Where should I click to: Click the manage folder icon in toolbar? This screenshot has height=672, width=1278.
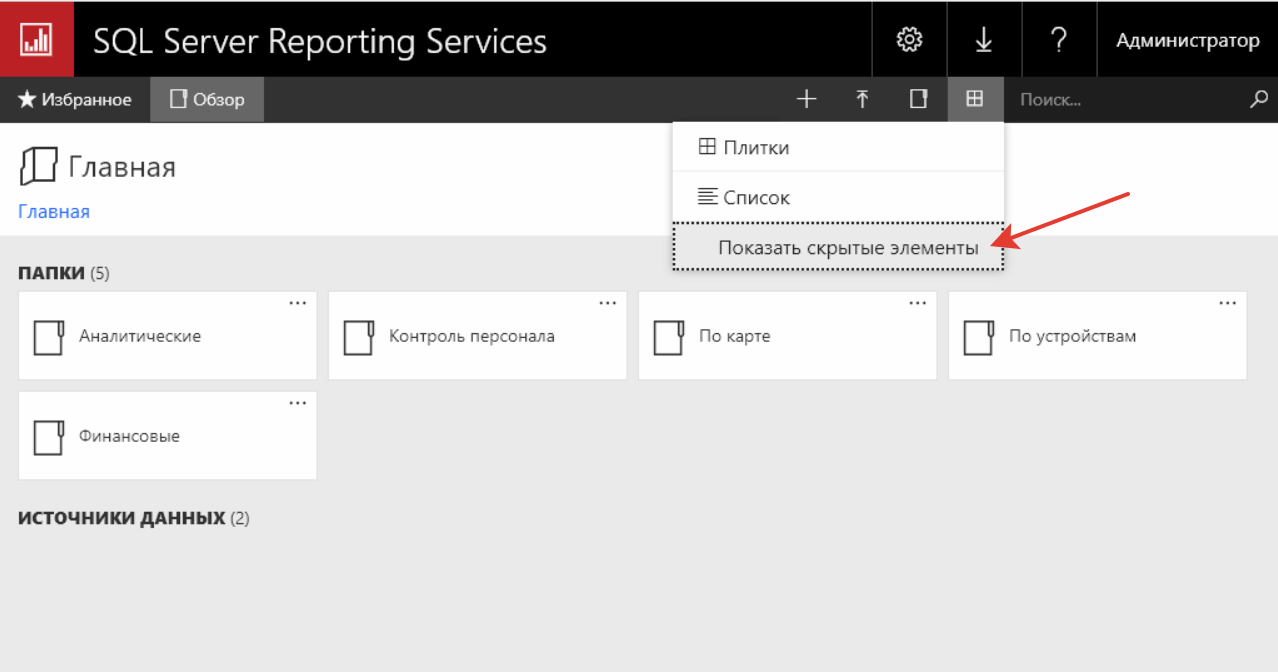pos(918,99)
